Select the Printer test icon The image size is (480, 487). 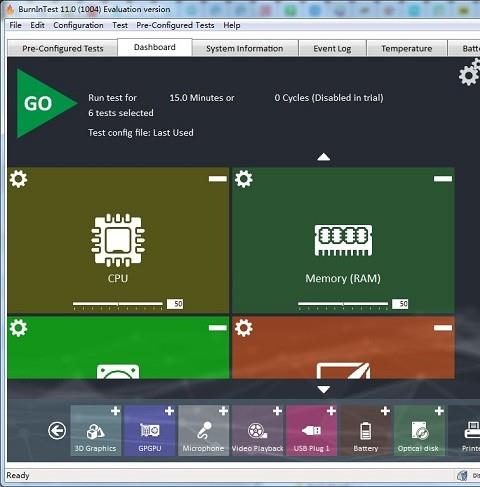471,431
